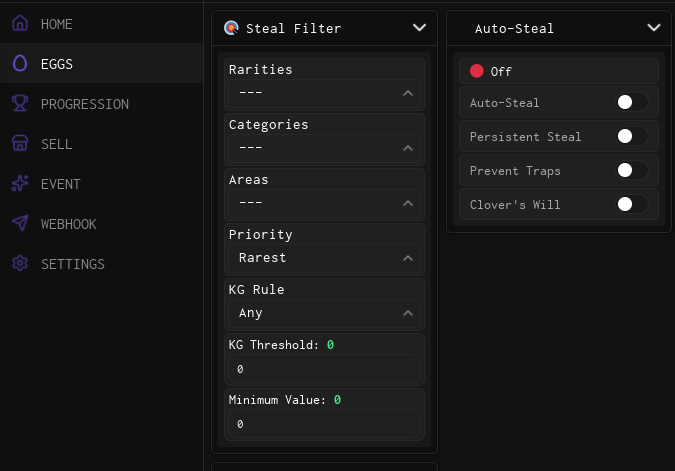Click the Off status text

point(501,71)
